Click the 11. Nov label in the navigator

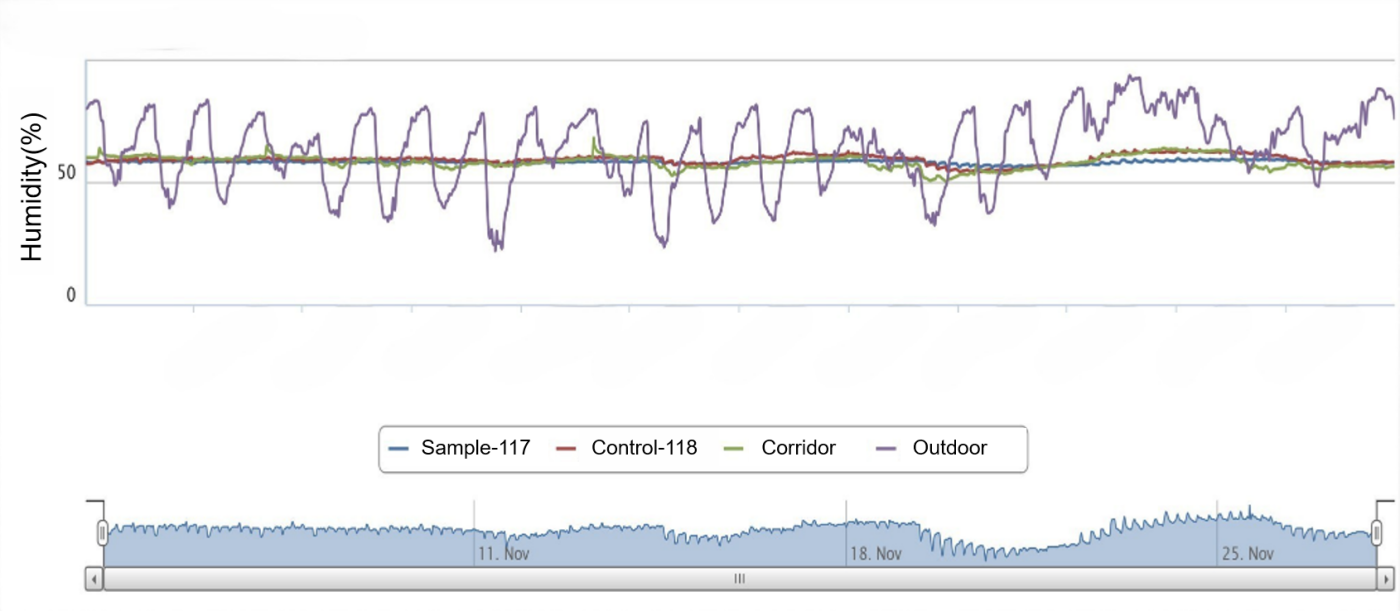click(503, 550)
